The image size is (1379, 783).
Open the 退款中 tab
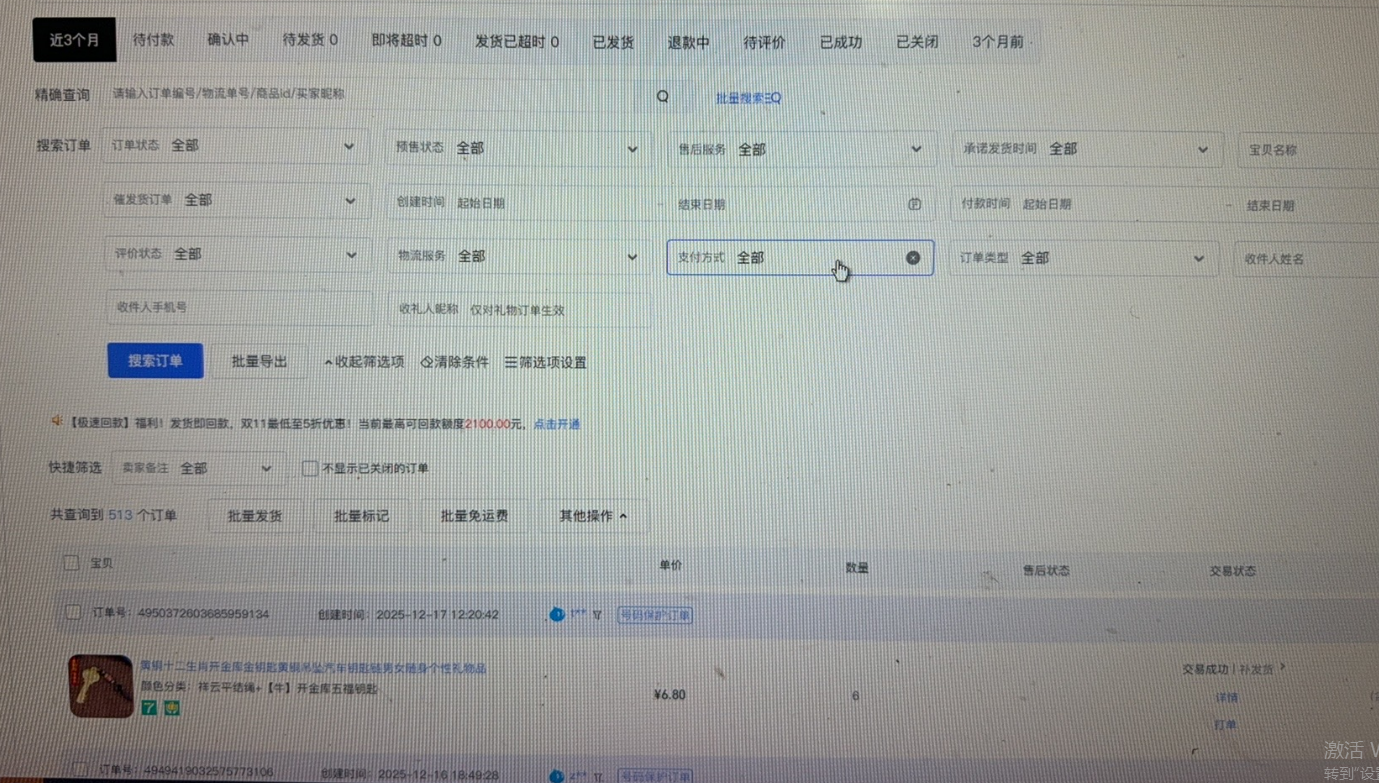click(689, 43)
